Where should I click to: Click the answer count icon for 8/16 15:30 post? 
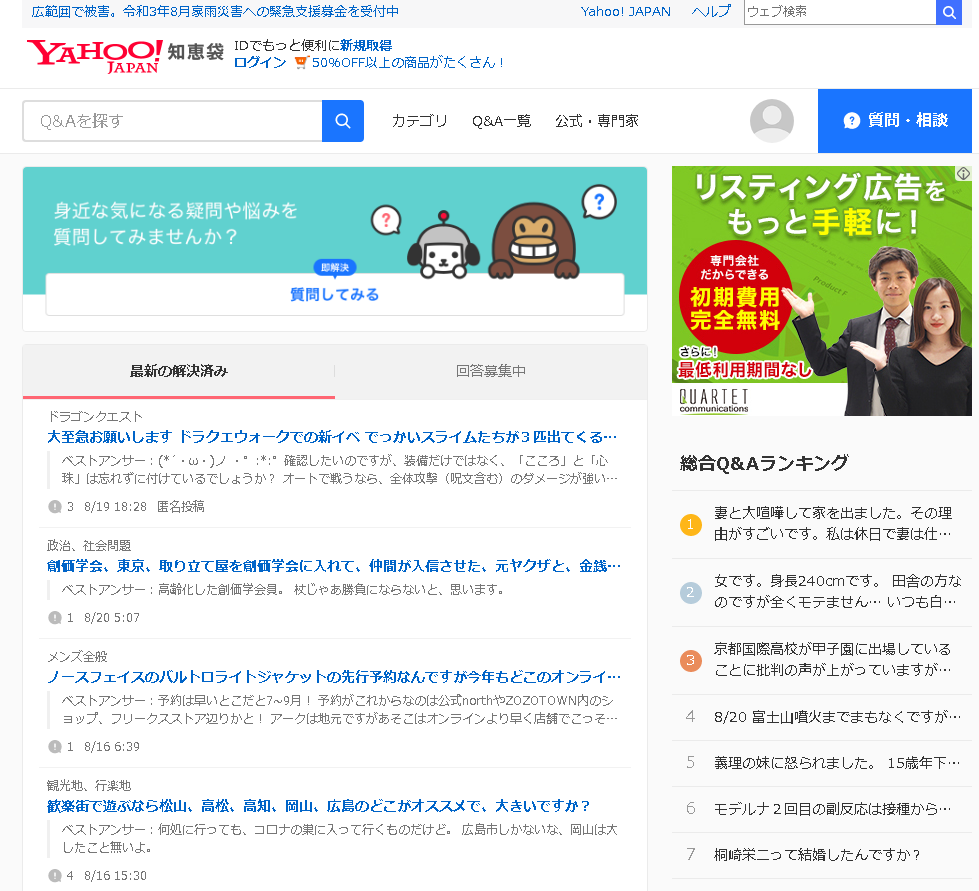click(x=54, y=875)
